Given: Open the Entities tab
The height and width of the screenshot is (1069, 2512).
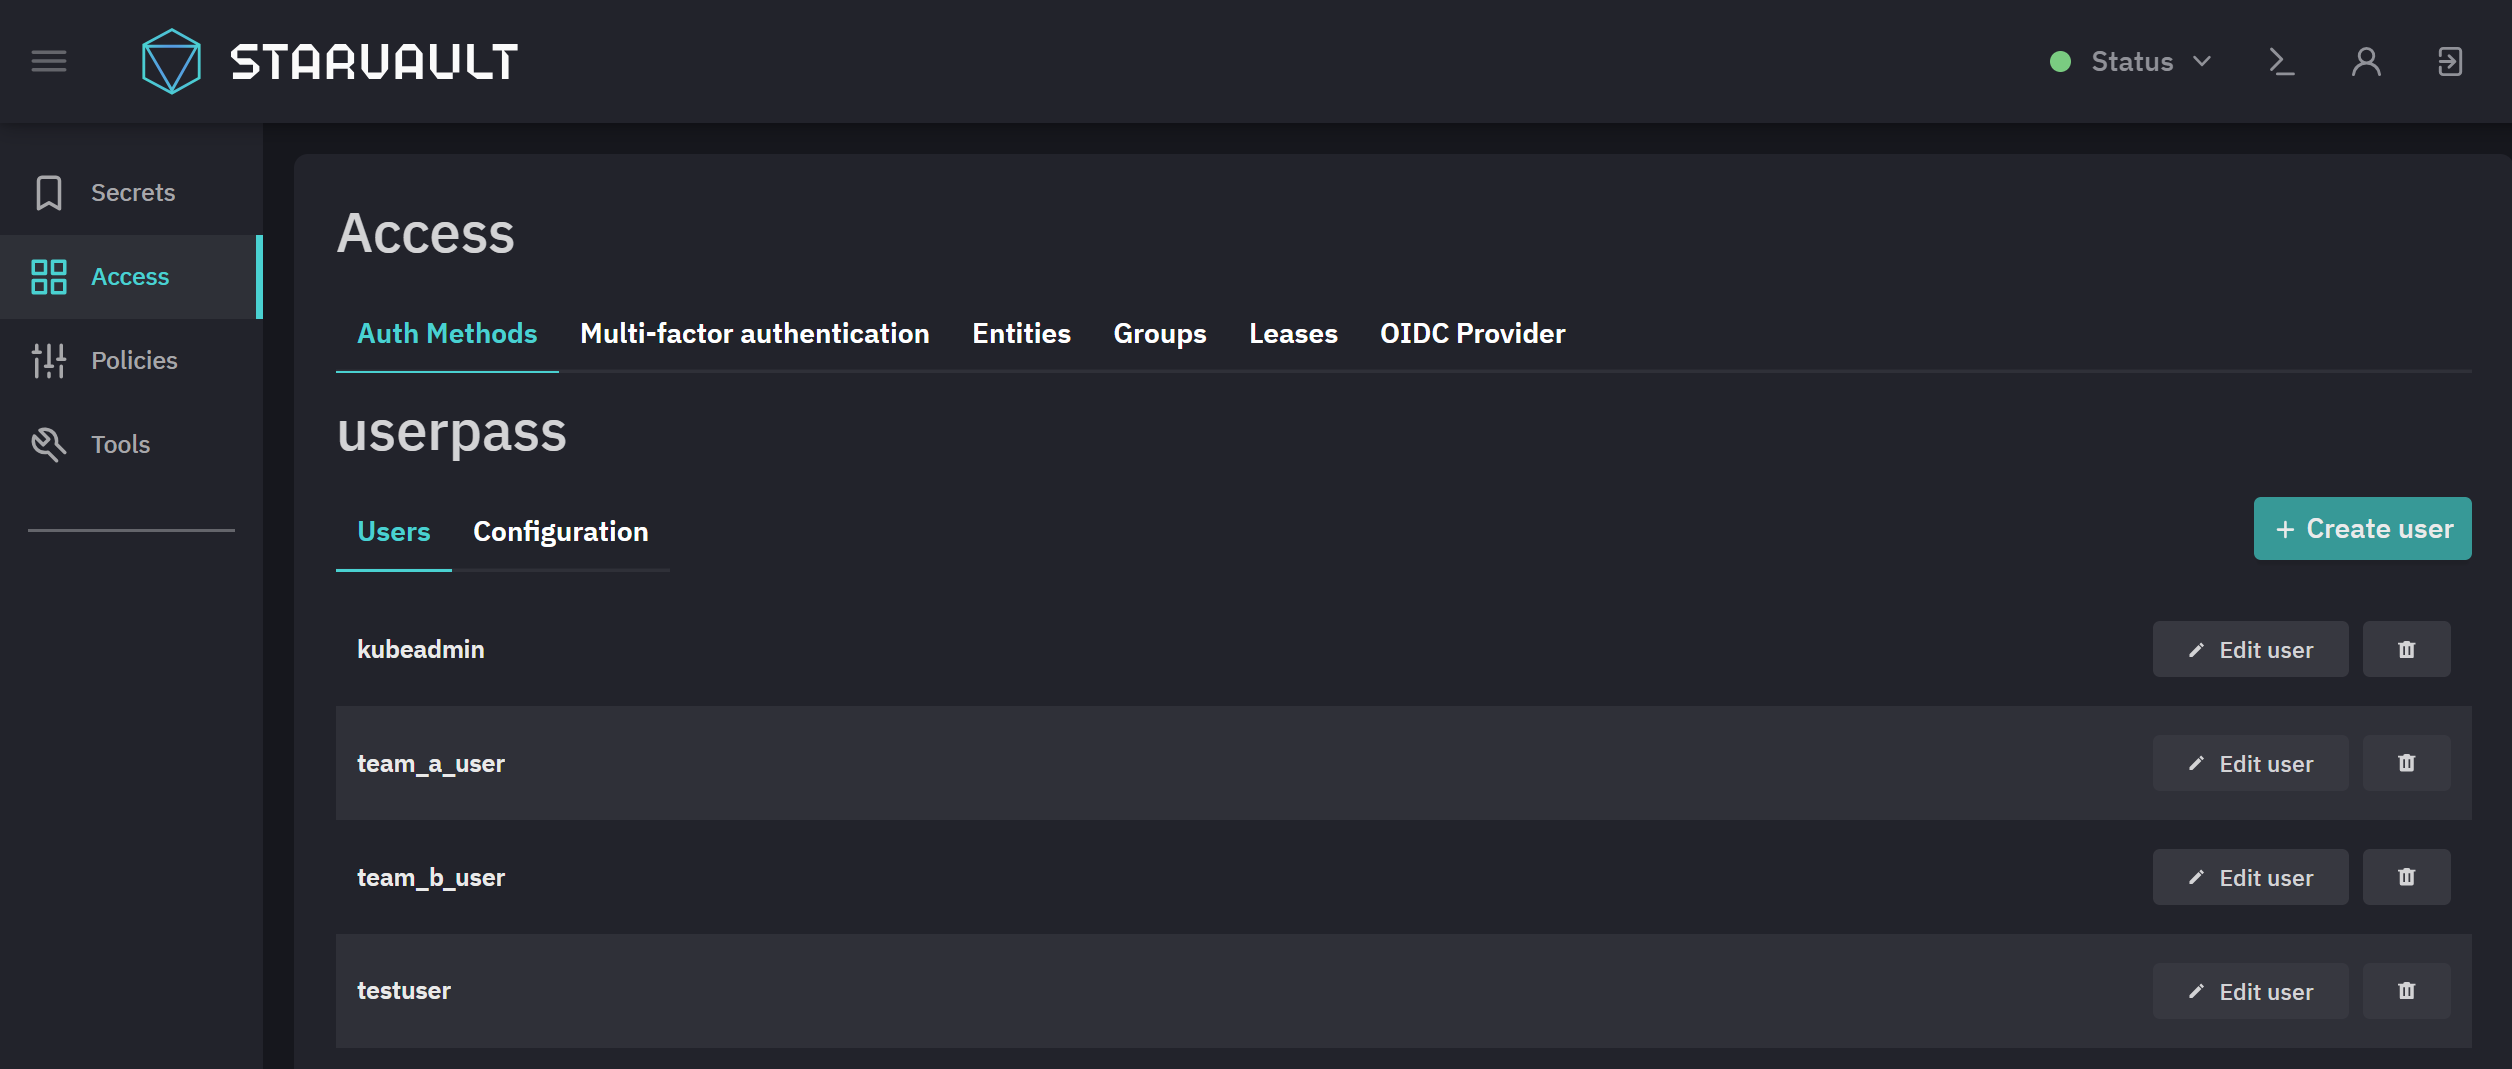Looking at the screenshot, I should point(1021,334).
